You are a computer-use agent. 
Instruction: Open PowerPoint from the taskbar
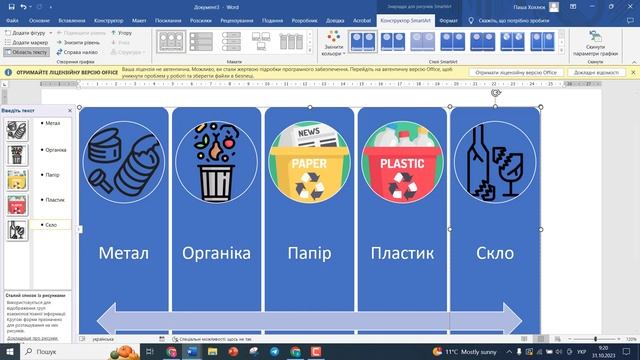(x=233, y=351)
